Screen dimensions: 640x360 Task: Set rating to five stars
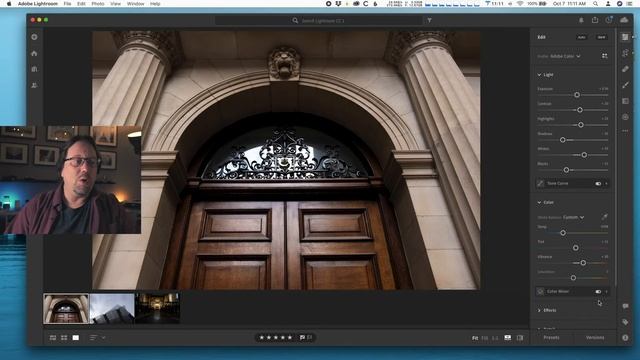[x=290, y=338]
